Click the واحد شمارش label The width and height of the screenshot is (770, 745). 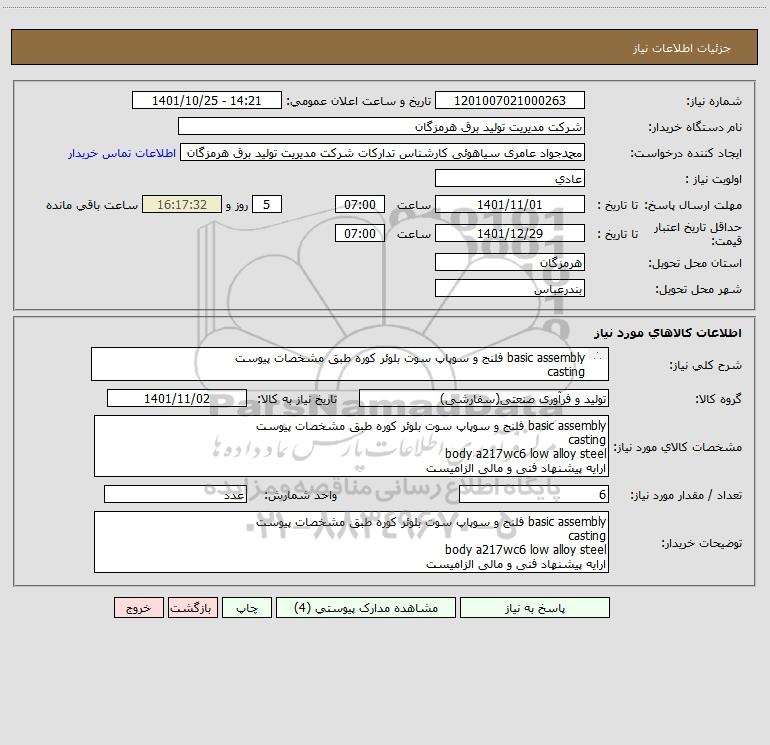(x=301, y=495)
